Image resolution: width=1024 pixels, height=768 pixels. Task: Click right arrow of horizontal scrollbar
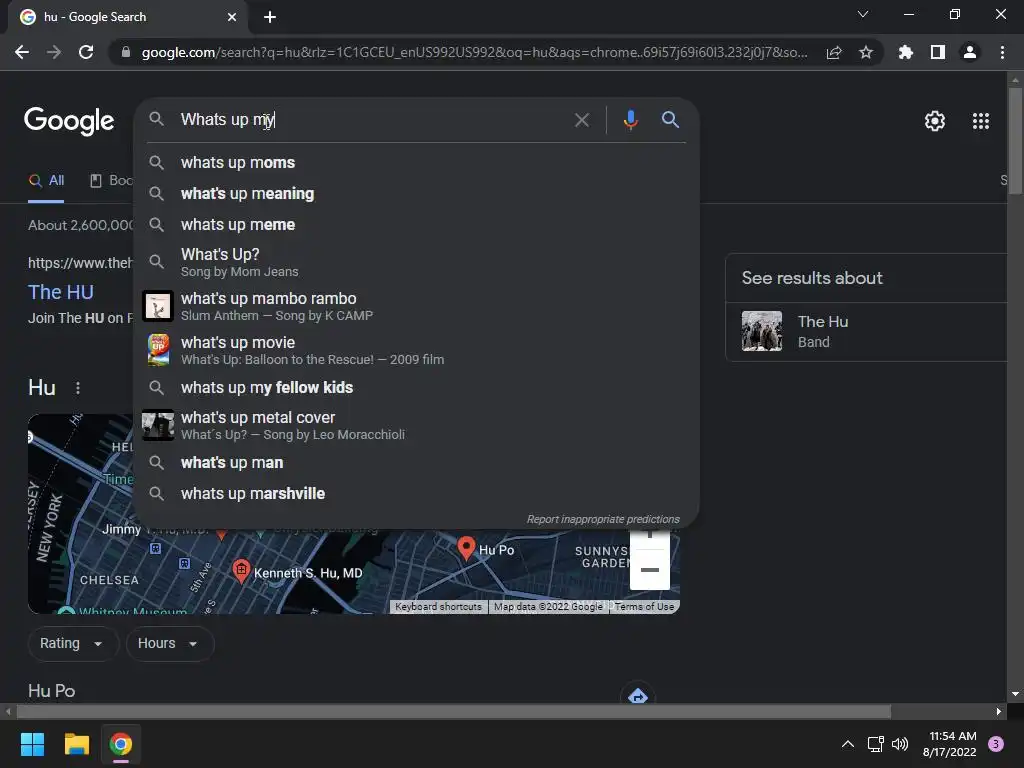pos(999,711)
